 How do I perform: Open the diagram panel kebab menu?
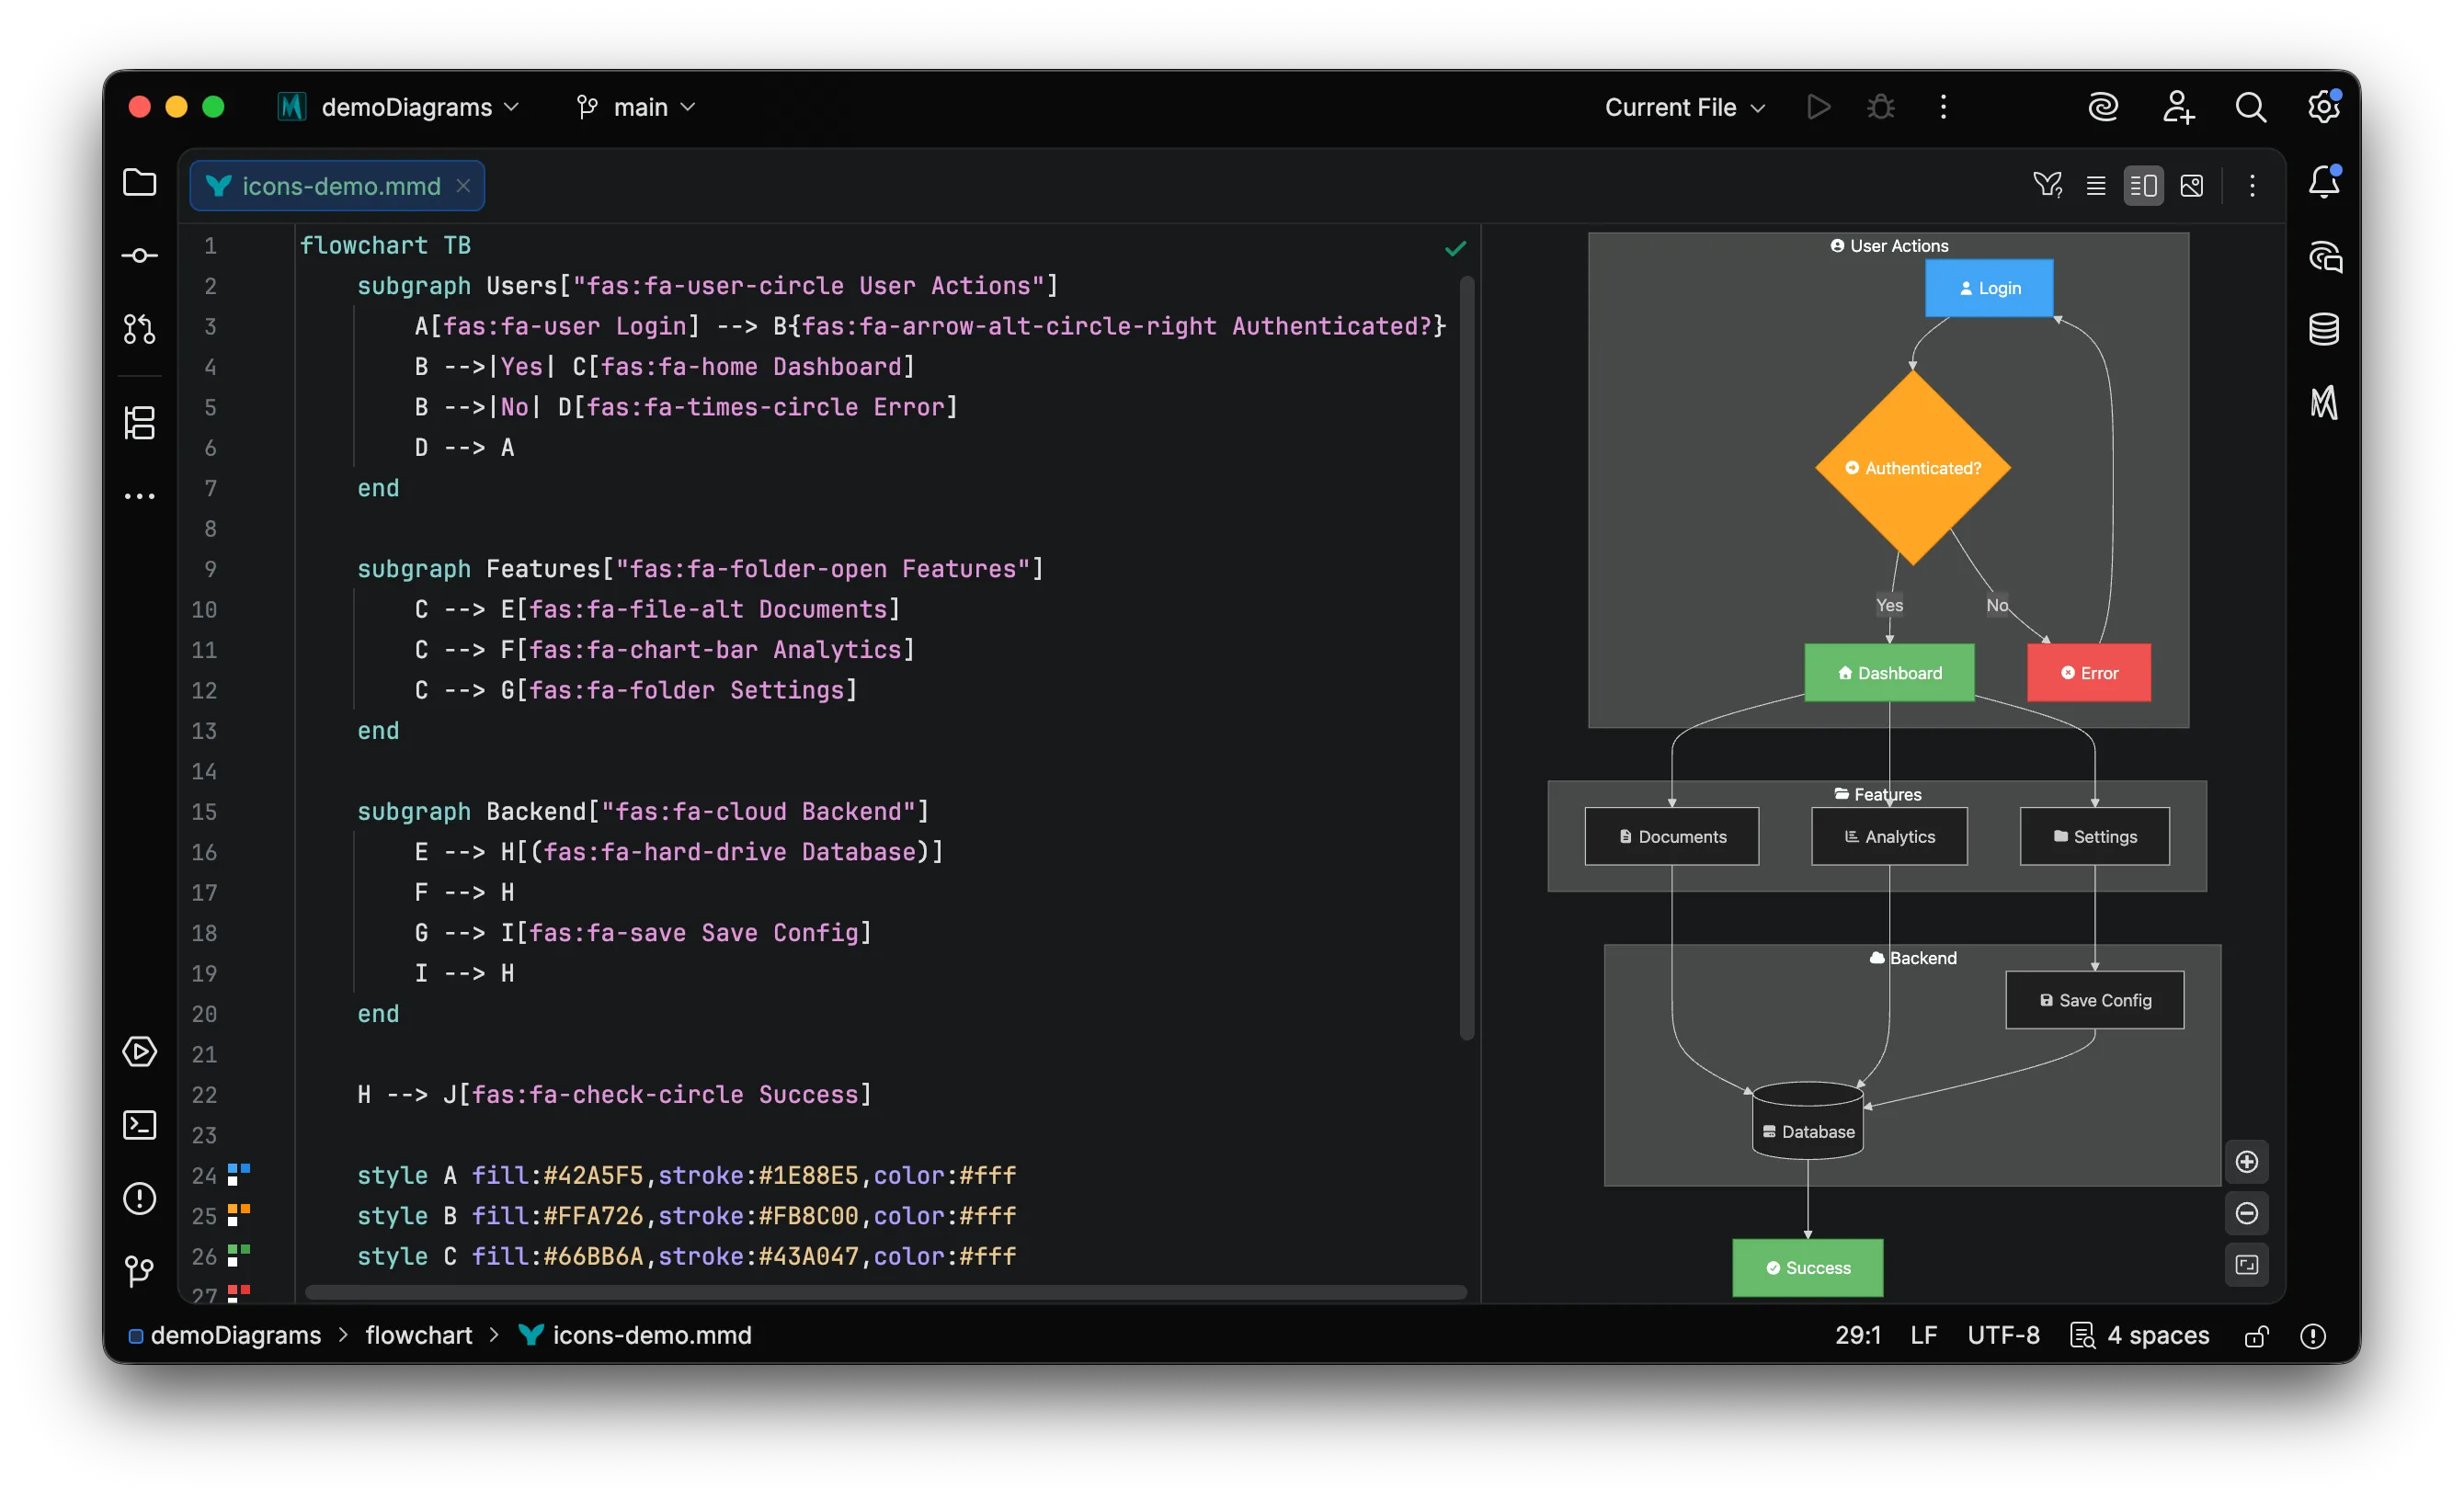coord(2252,185)
